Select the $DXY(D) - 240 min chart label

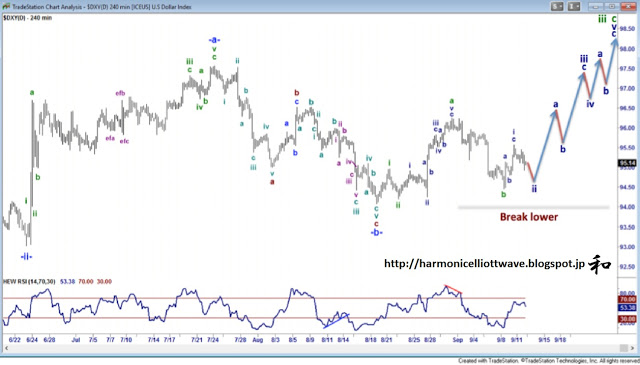point(28,18)
